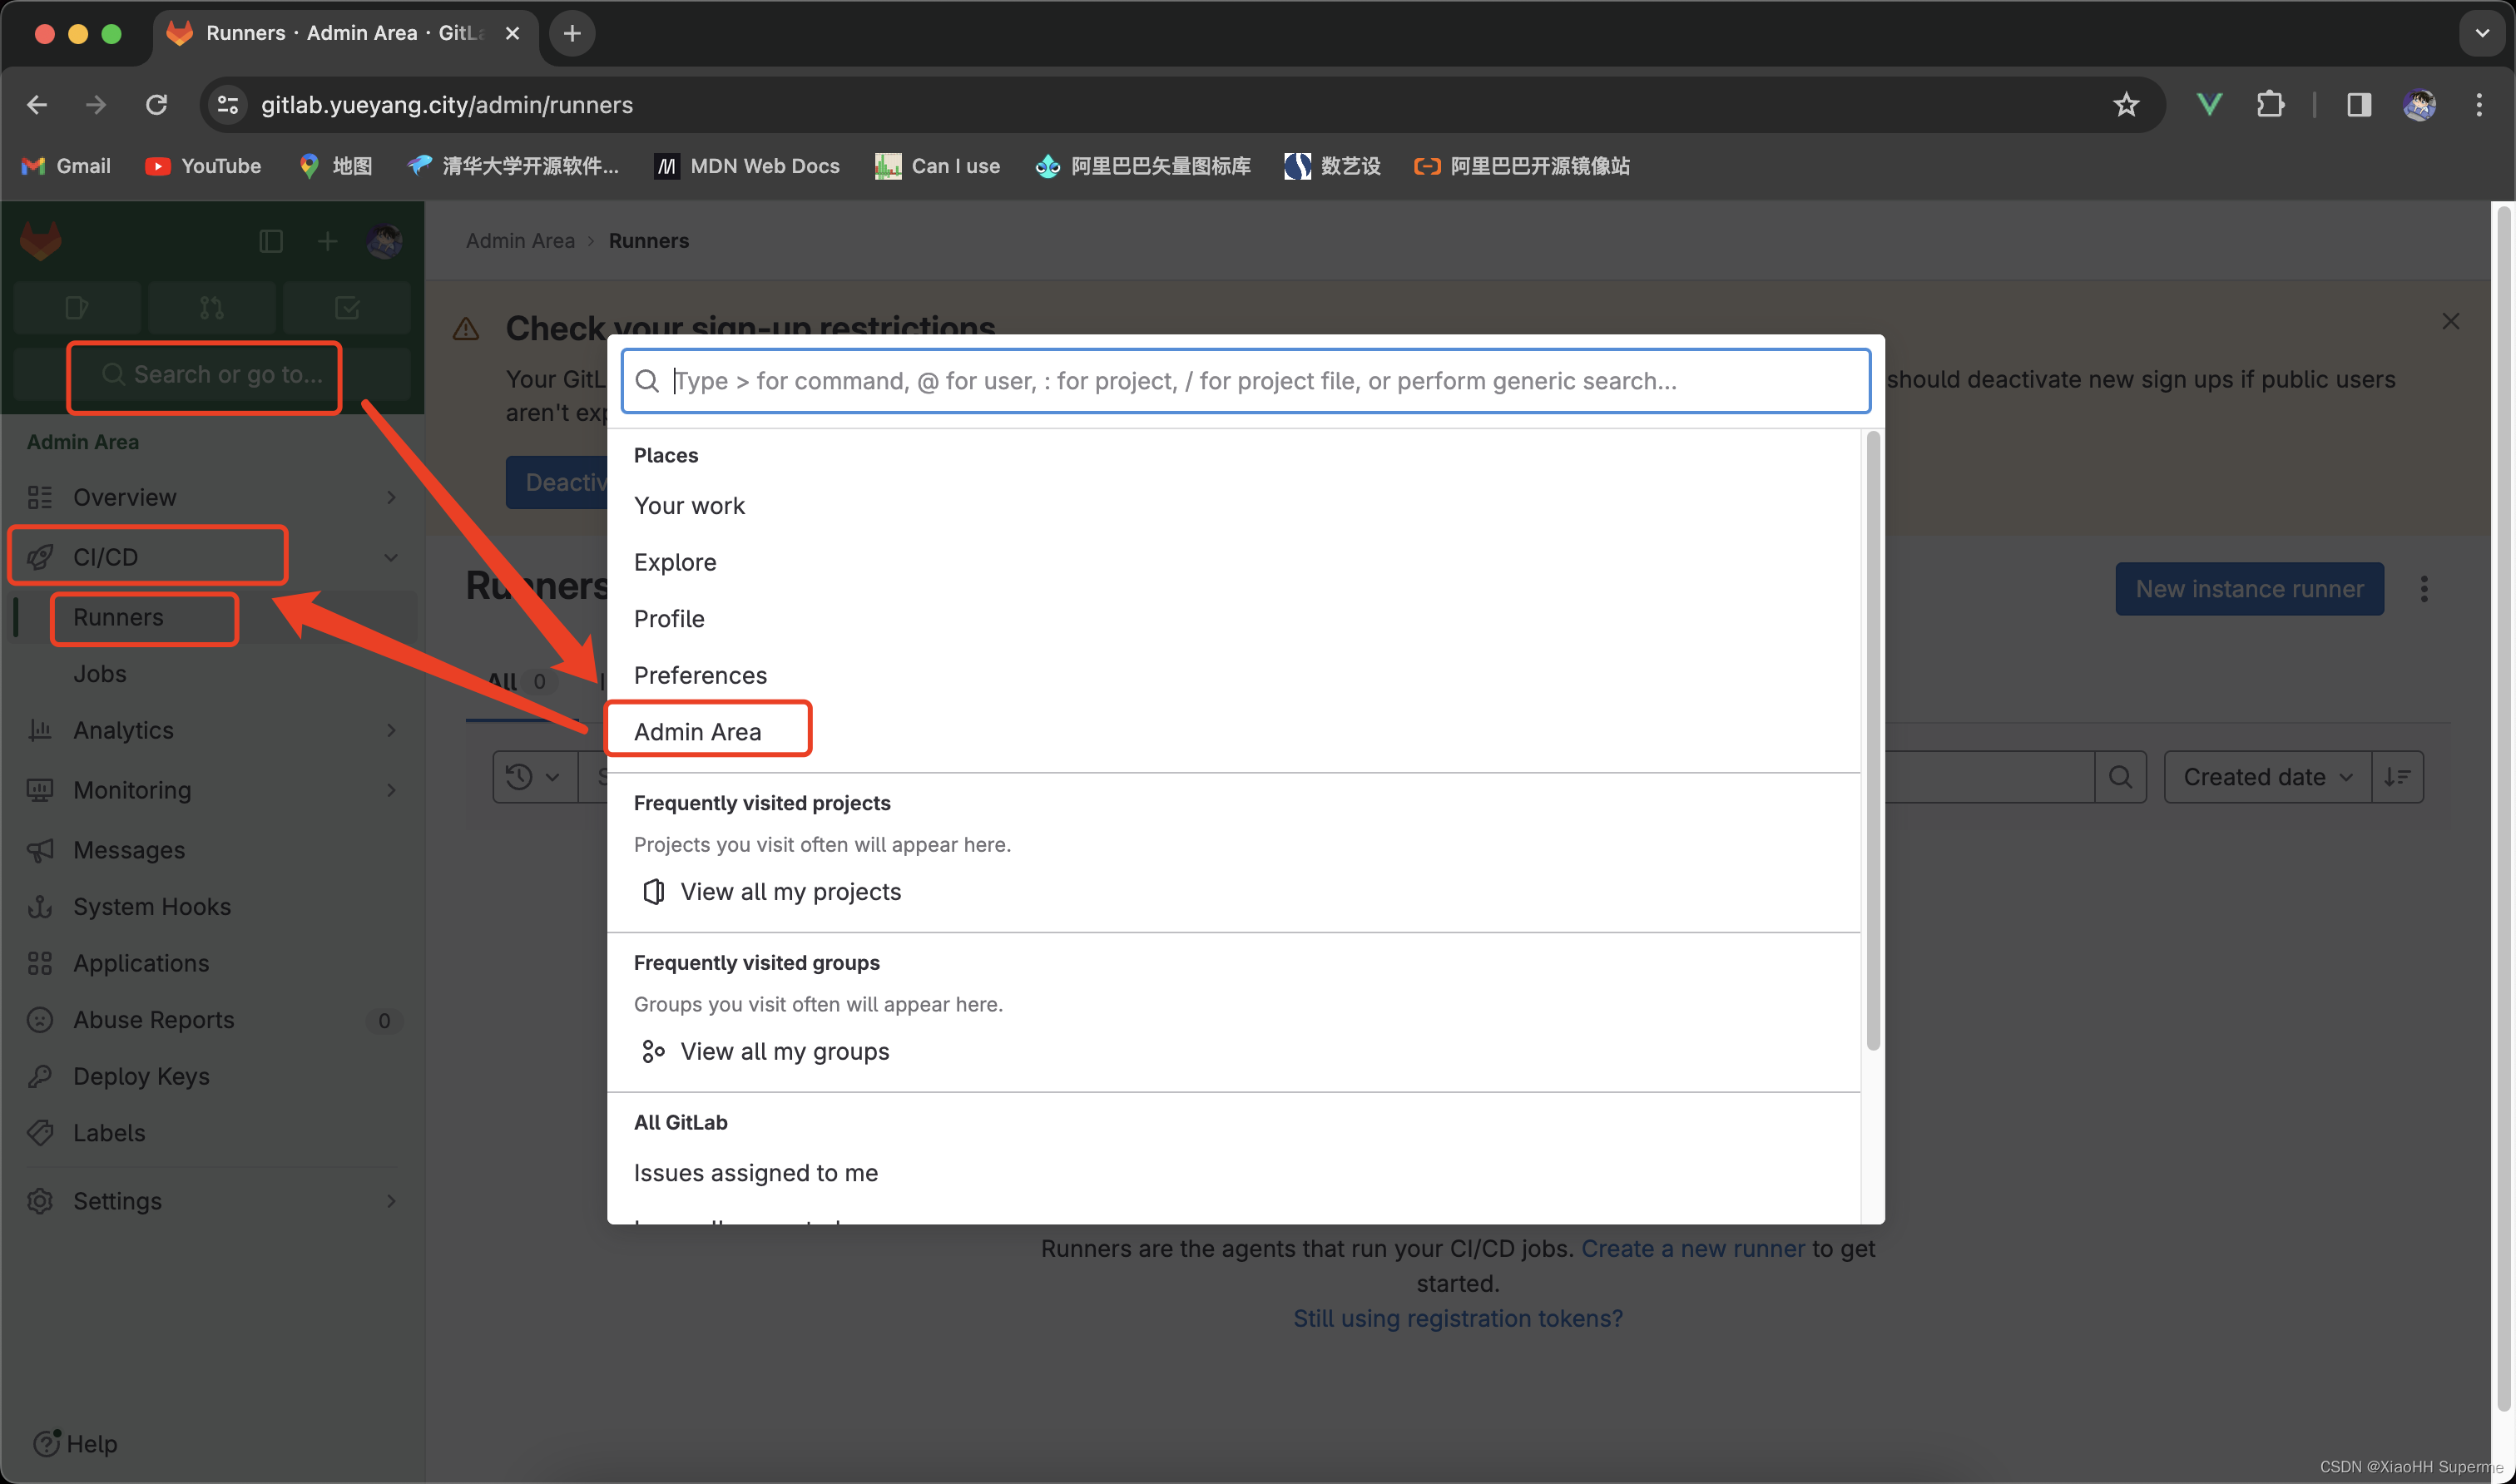Click the New instance runner button
The image size is (2516, 1484).
tap(2249, 589)
